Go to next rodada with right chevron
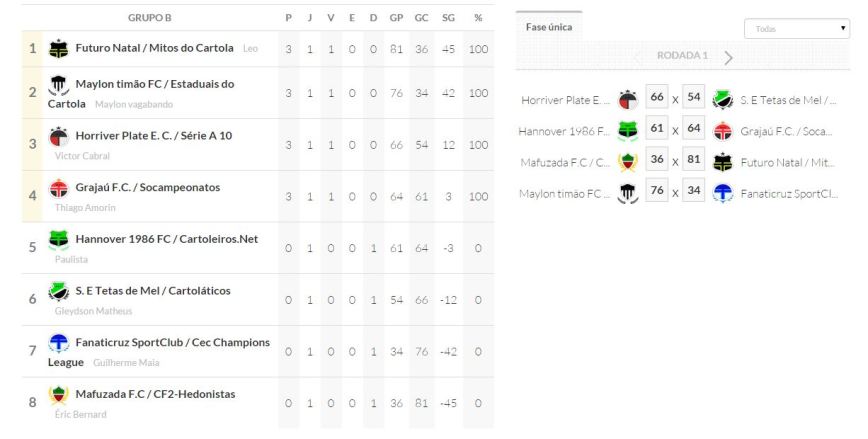The width and height of the screenshot is (868, 439). pos(728,56)
